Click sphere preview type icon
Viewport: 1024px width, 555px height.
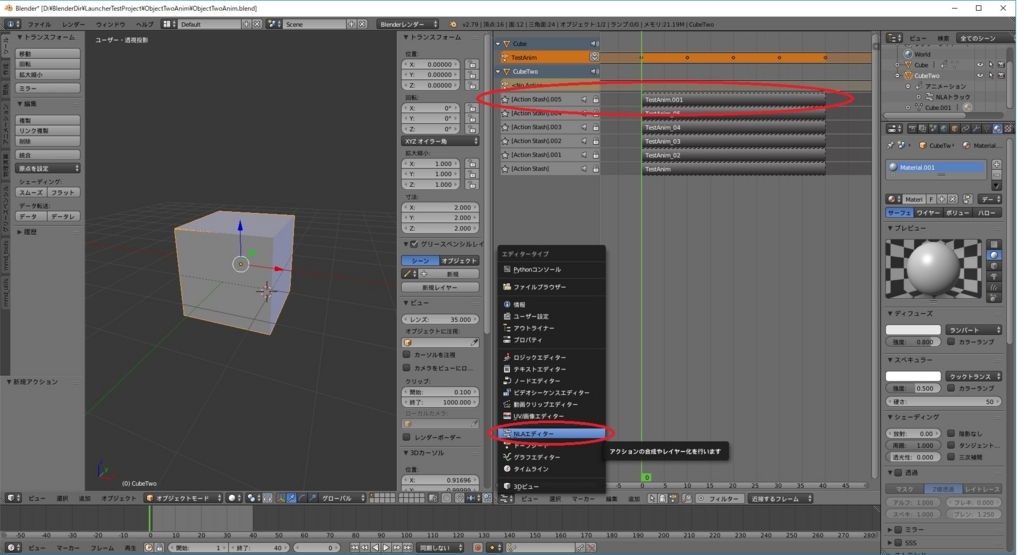[x=994, y=255]
